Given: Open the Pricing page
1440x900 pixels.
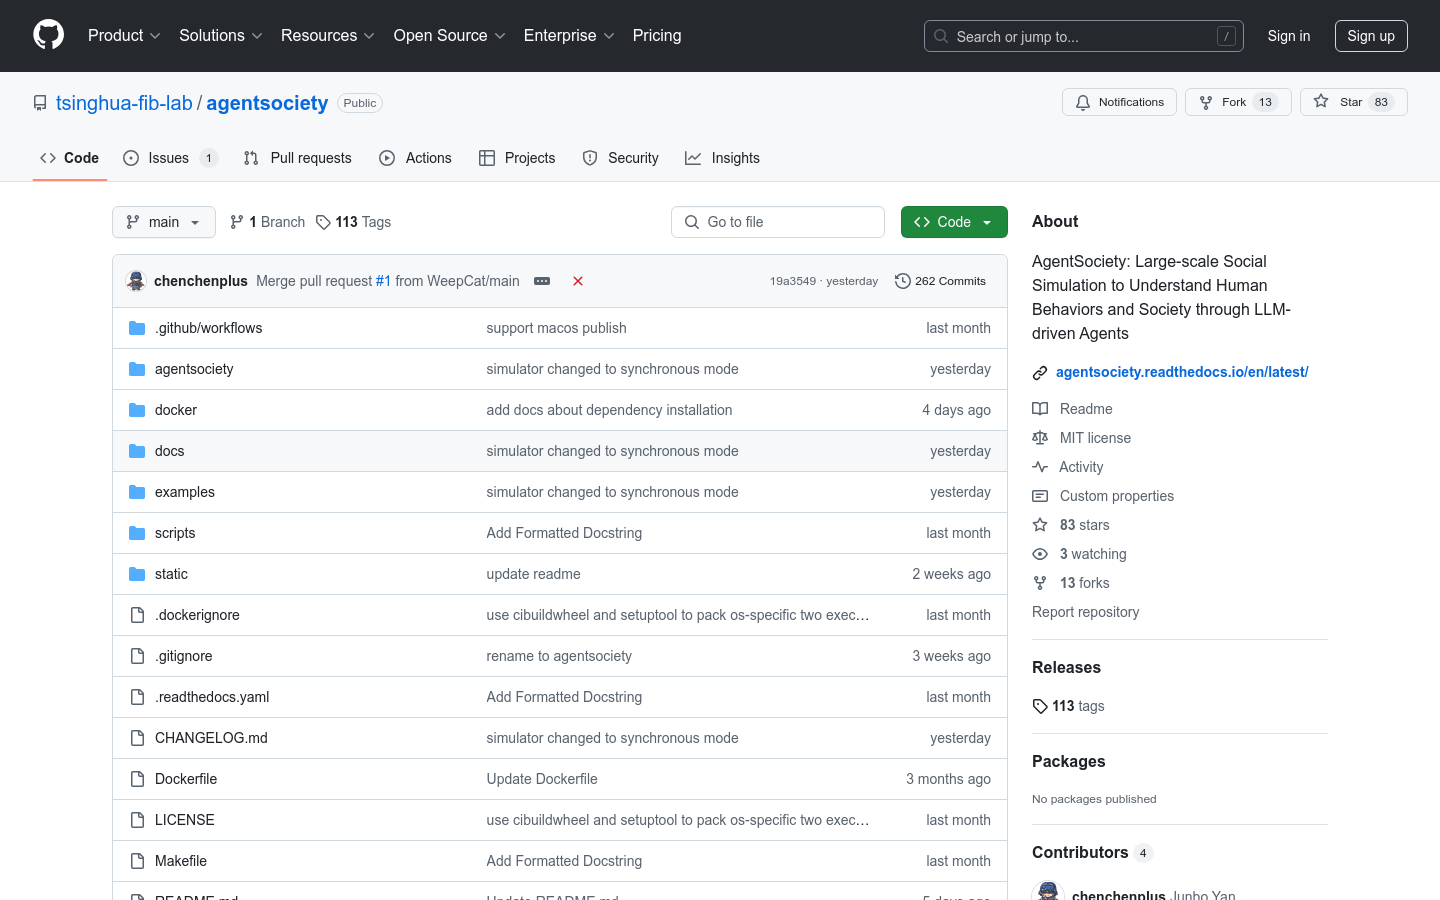Looking at the screenshot, I should [x=657, y=35].
